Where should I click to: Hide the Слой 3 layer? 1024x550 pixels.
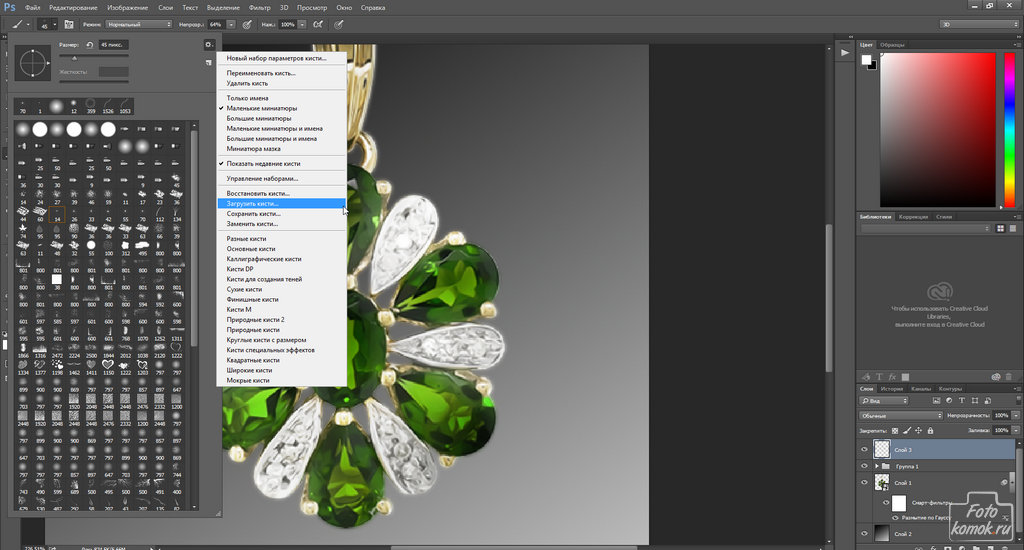pos(865,450)
